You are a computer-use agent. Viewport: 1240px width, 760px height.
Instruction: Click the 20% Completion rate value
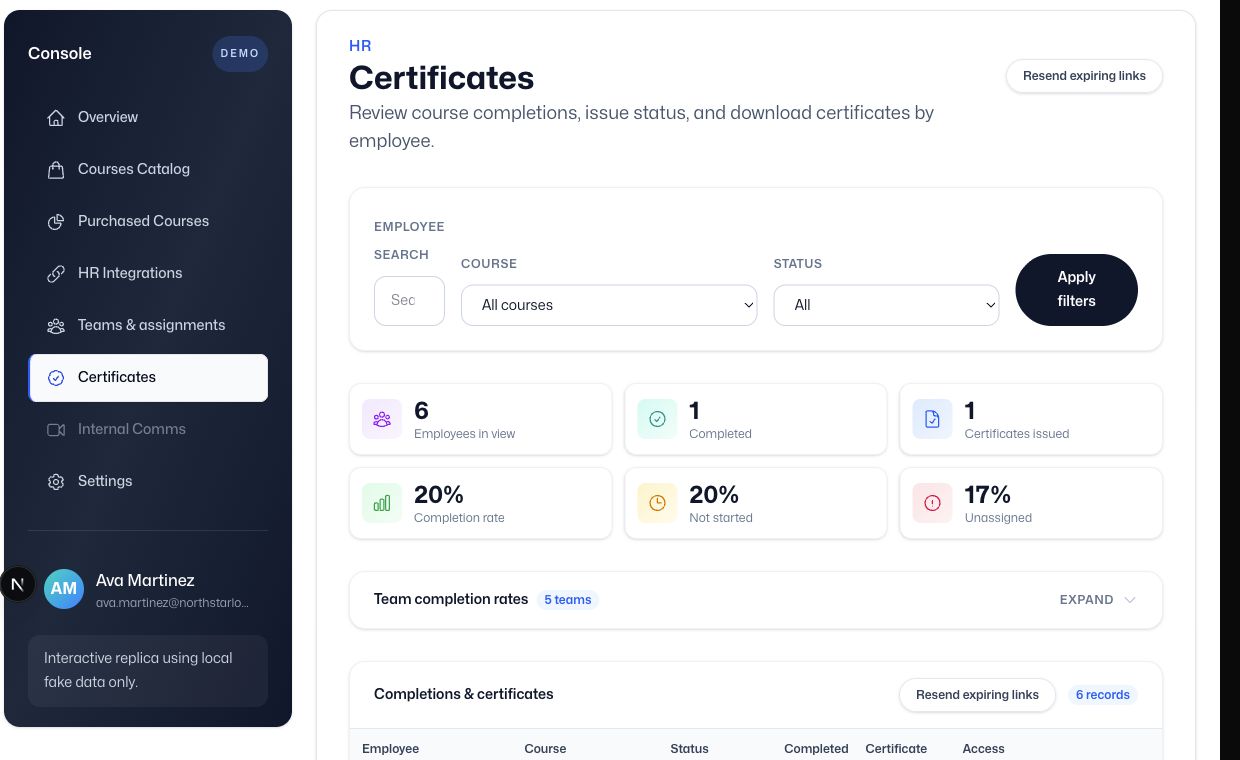438,494
